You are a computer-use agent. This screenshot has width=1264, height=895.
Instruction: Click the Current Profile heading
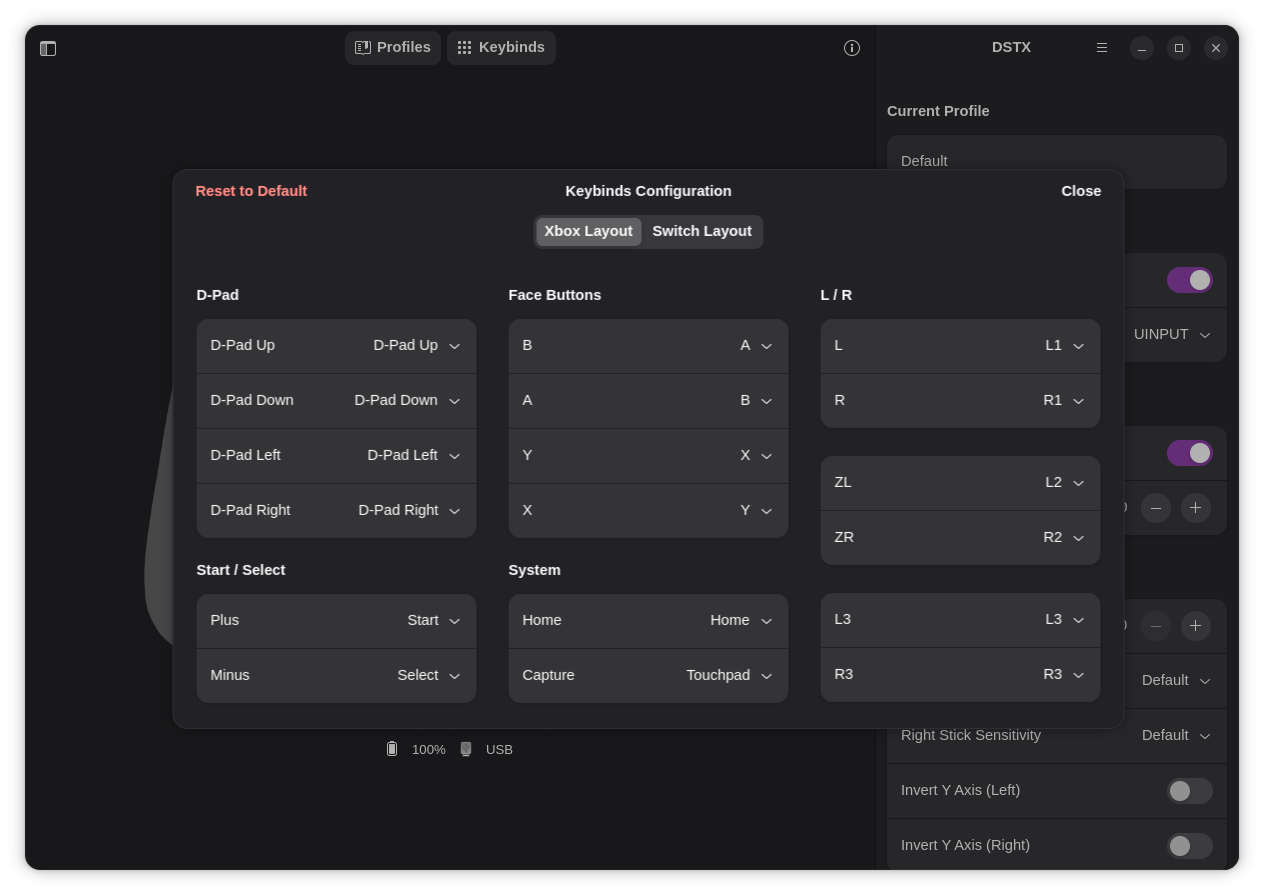(938, 111)
